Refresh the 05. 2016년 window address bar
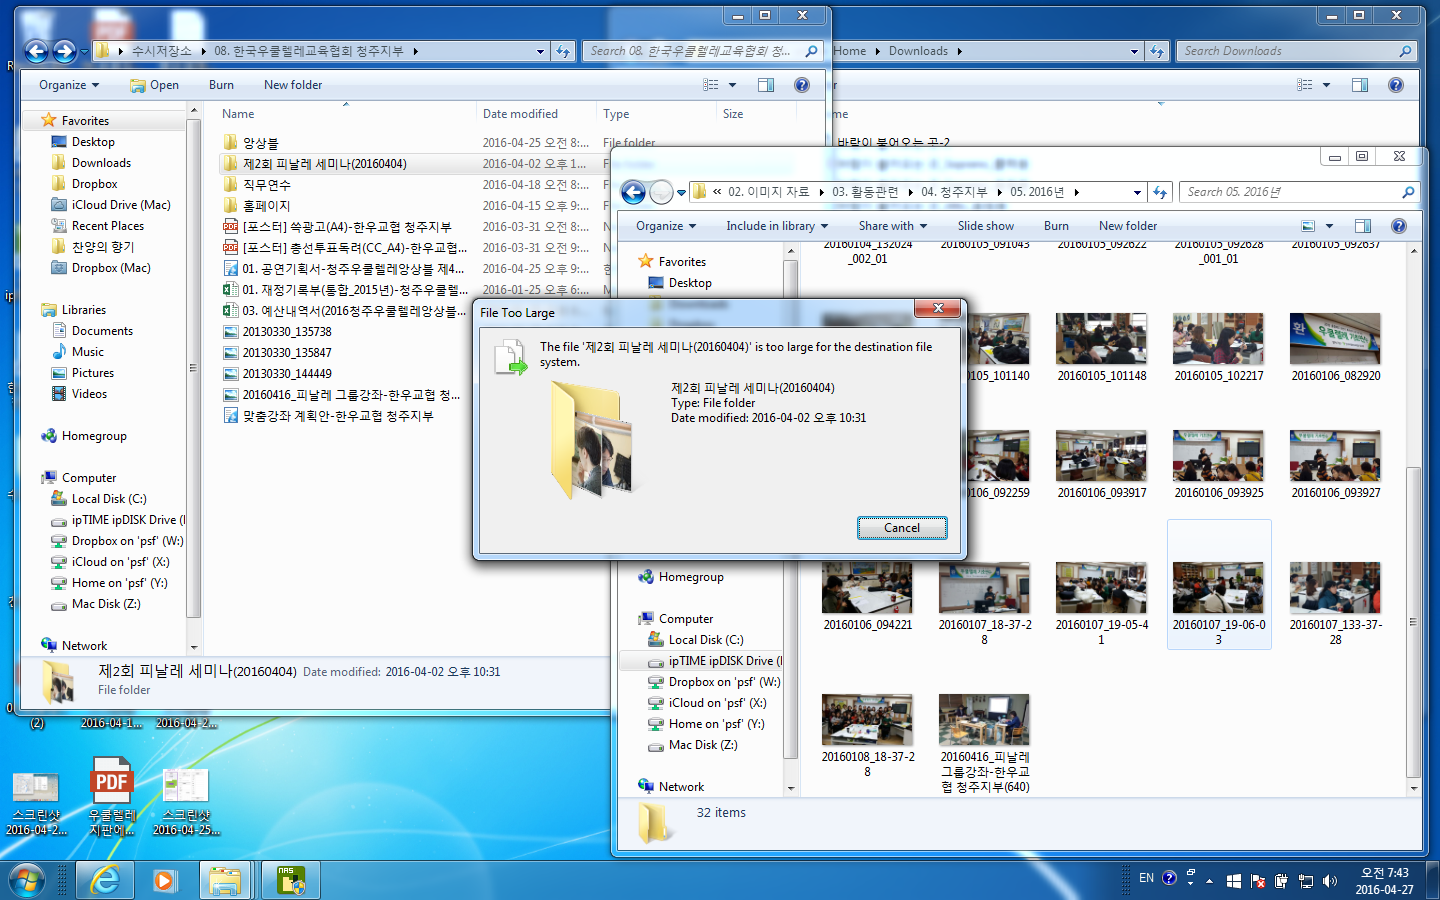 [1160, 192]
